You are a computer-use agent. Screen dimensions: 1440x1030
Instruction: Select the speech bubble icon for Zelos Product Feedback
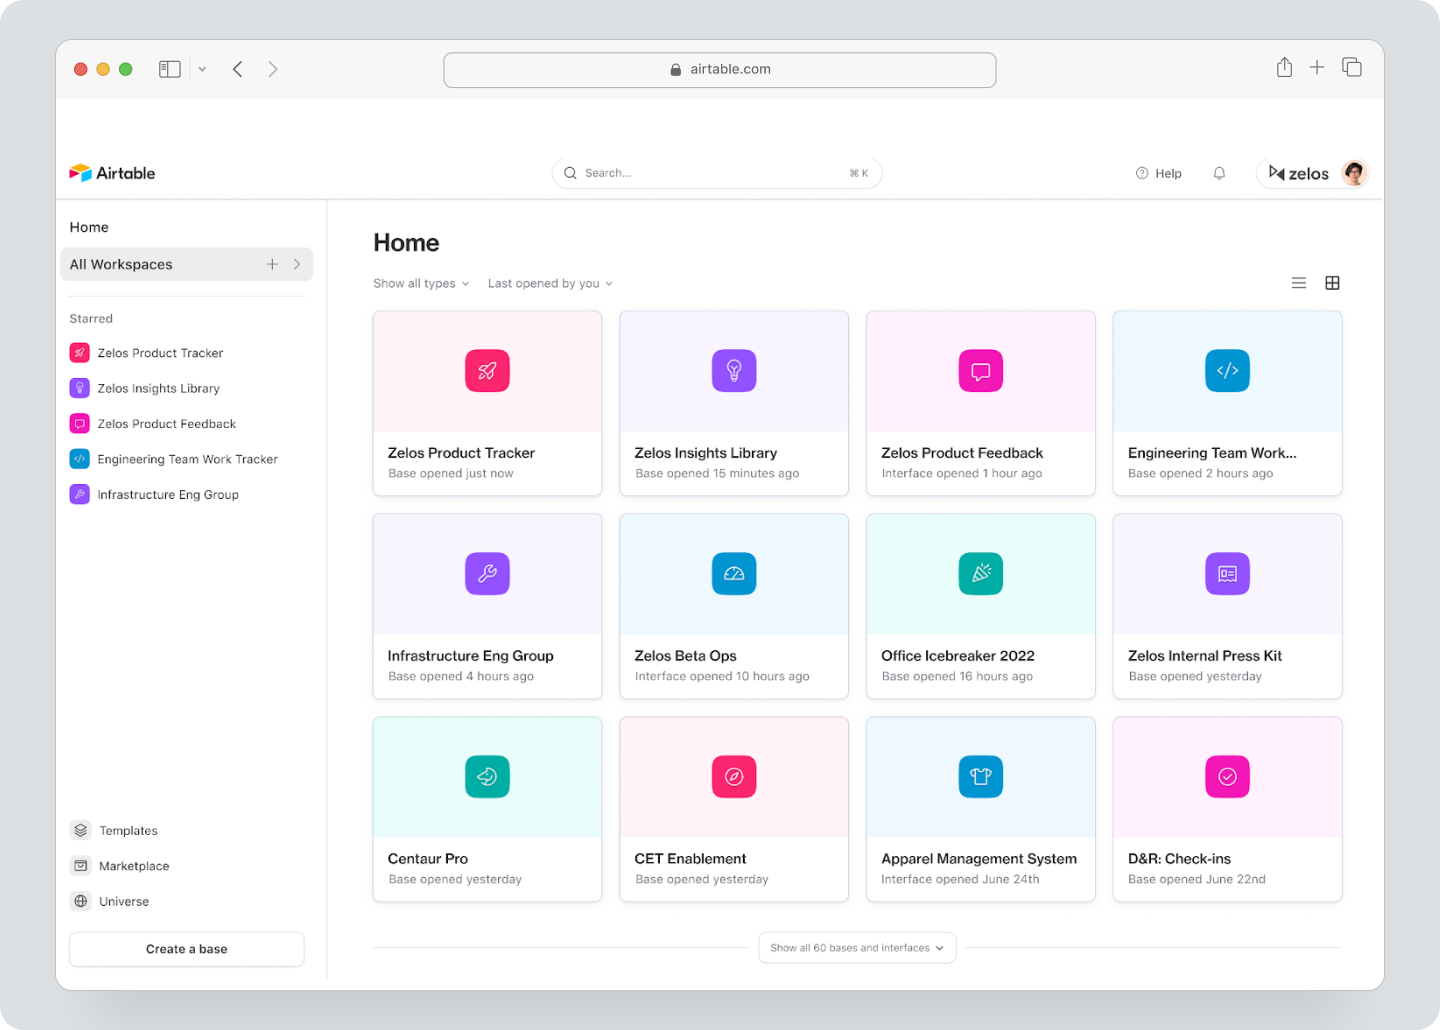pos(980,370)
